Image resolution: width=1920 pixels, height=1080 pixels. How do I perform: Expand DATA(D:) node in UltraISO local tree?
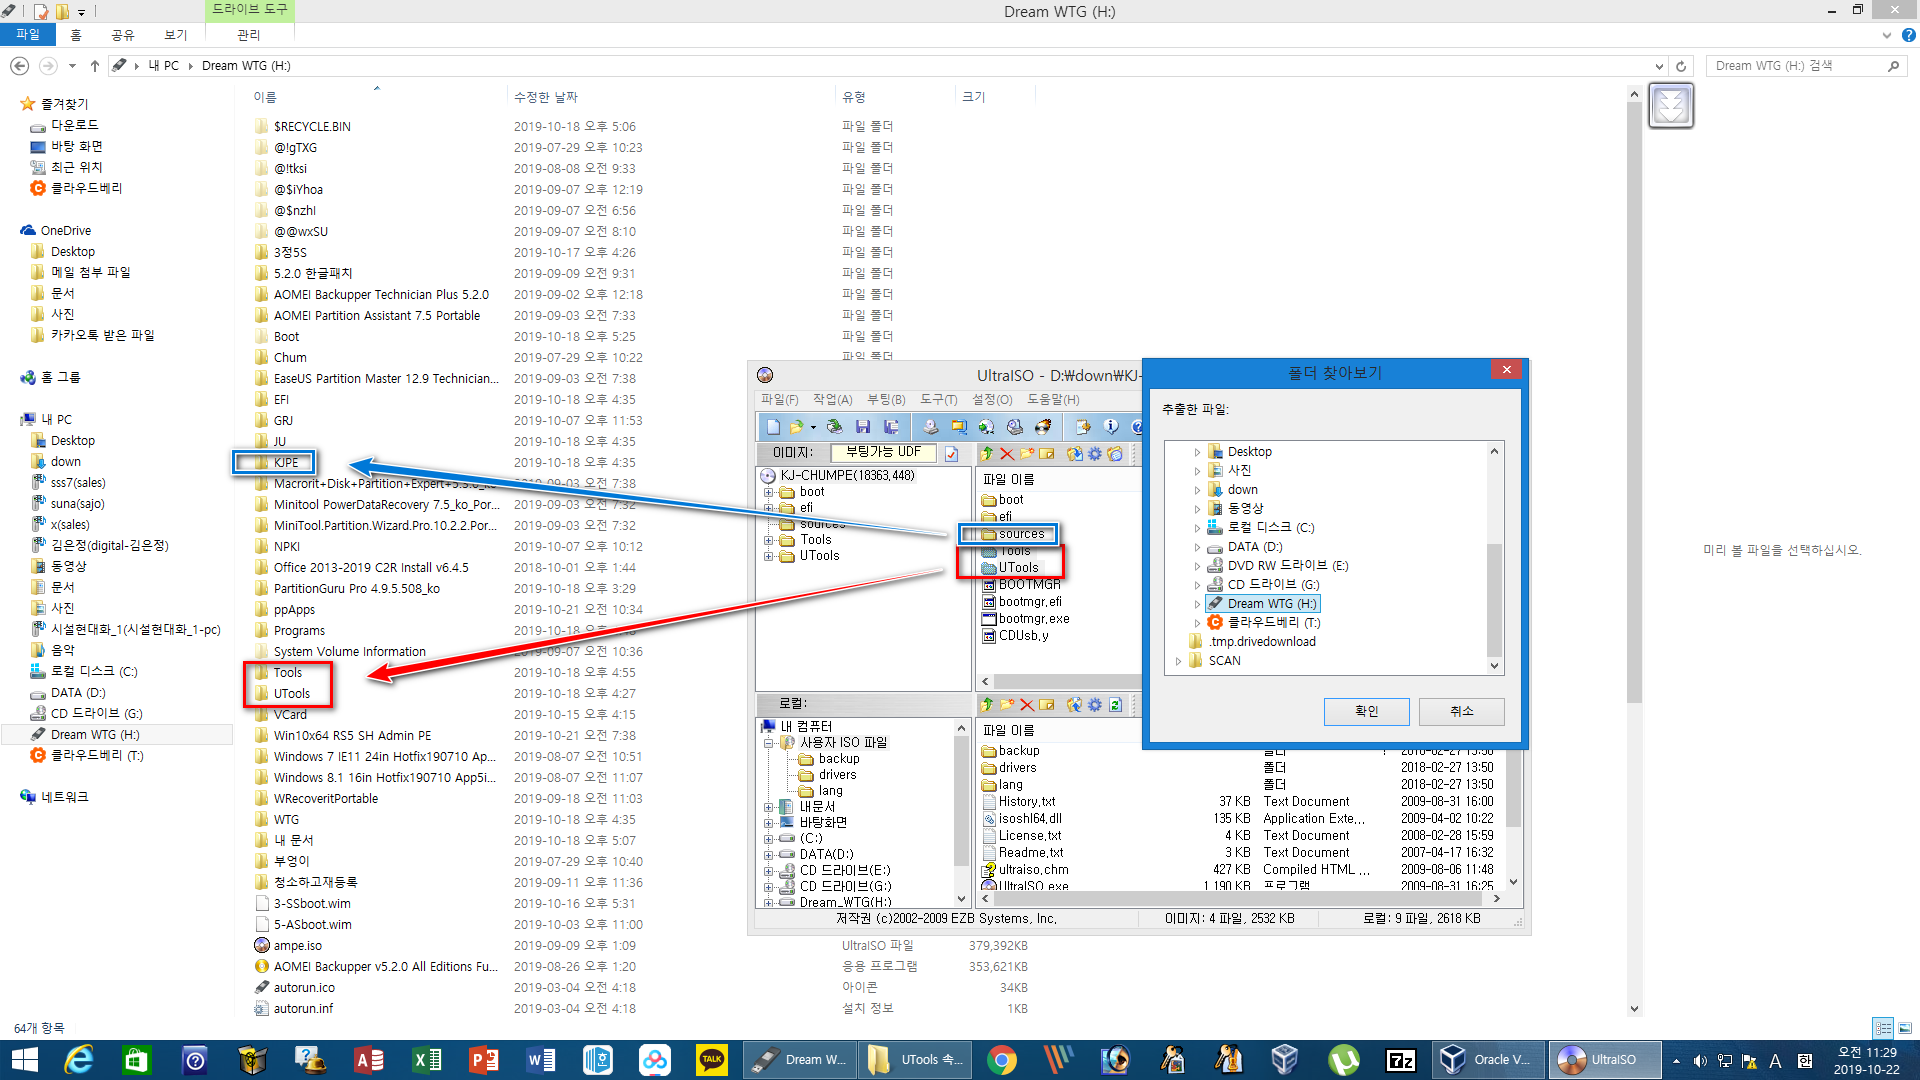coord(769,855)
